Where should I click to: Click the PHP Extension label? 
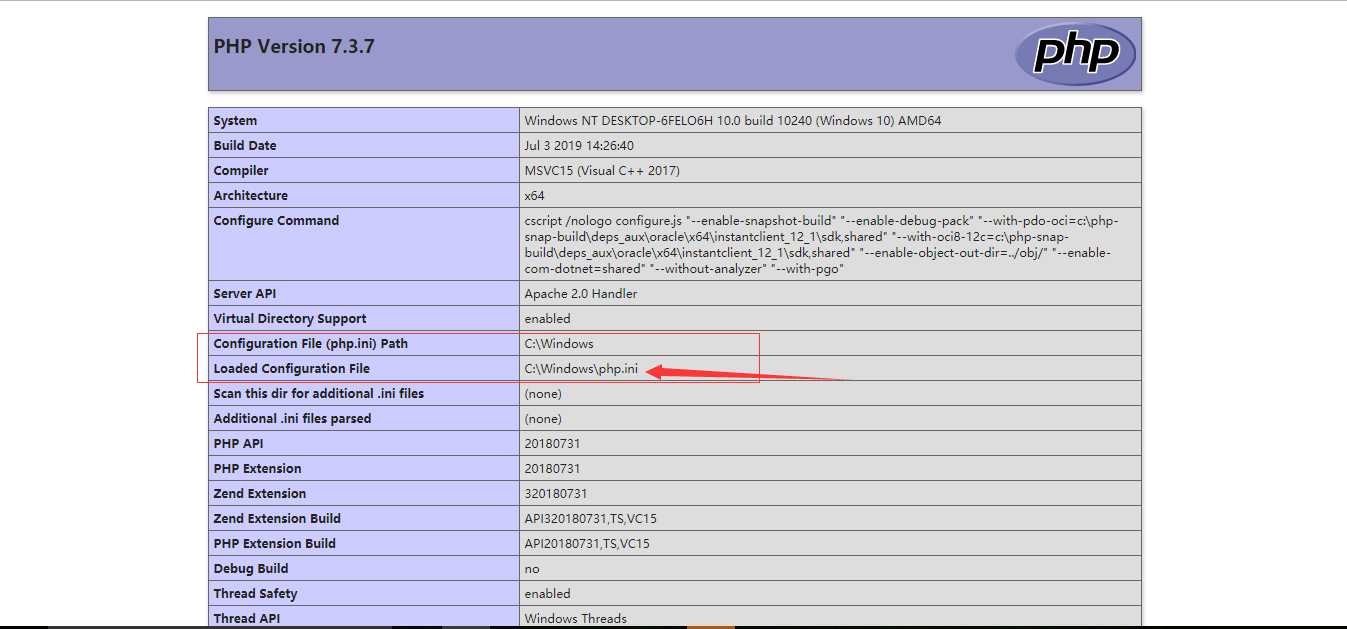[257, 469]
